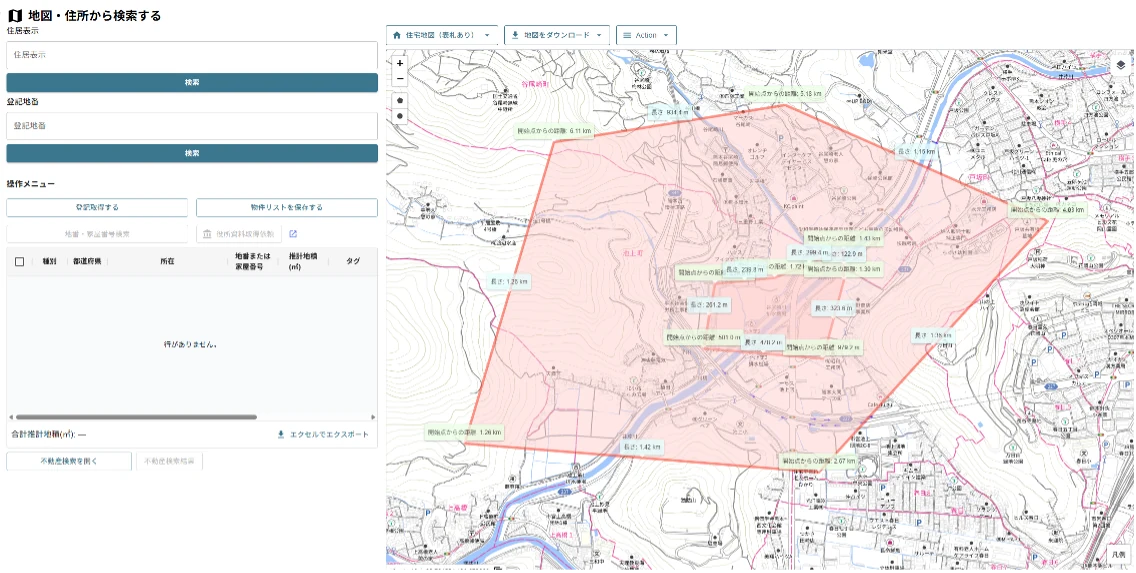1136x573 pixels.
Task: Click the download icon in 地図をダウンロード button
Action: [x=515, y=35]
